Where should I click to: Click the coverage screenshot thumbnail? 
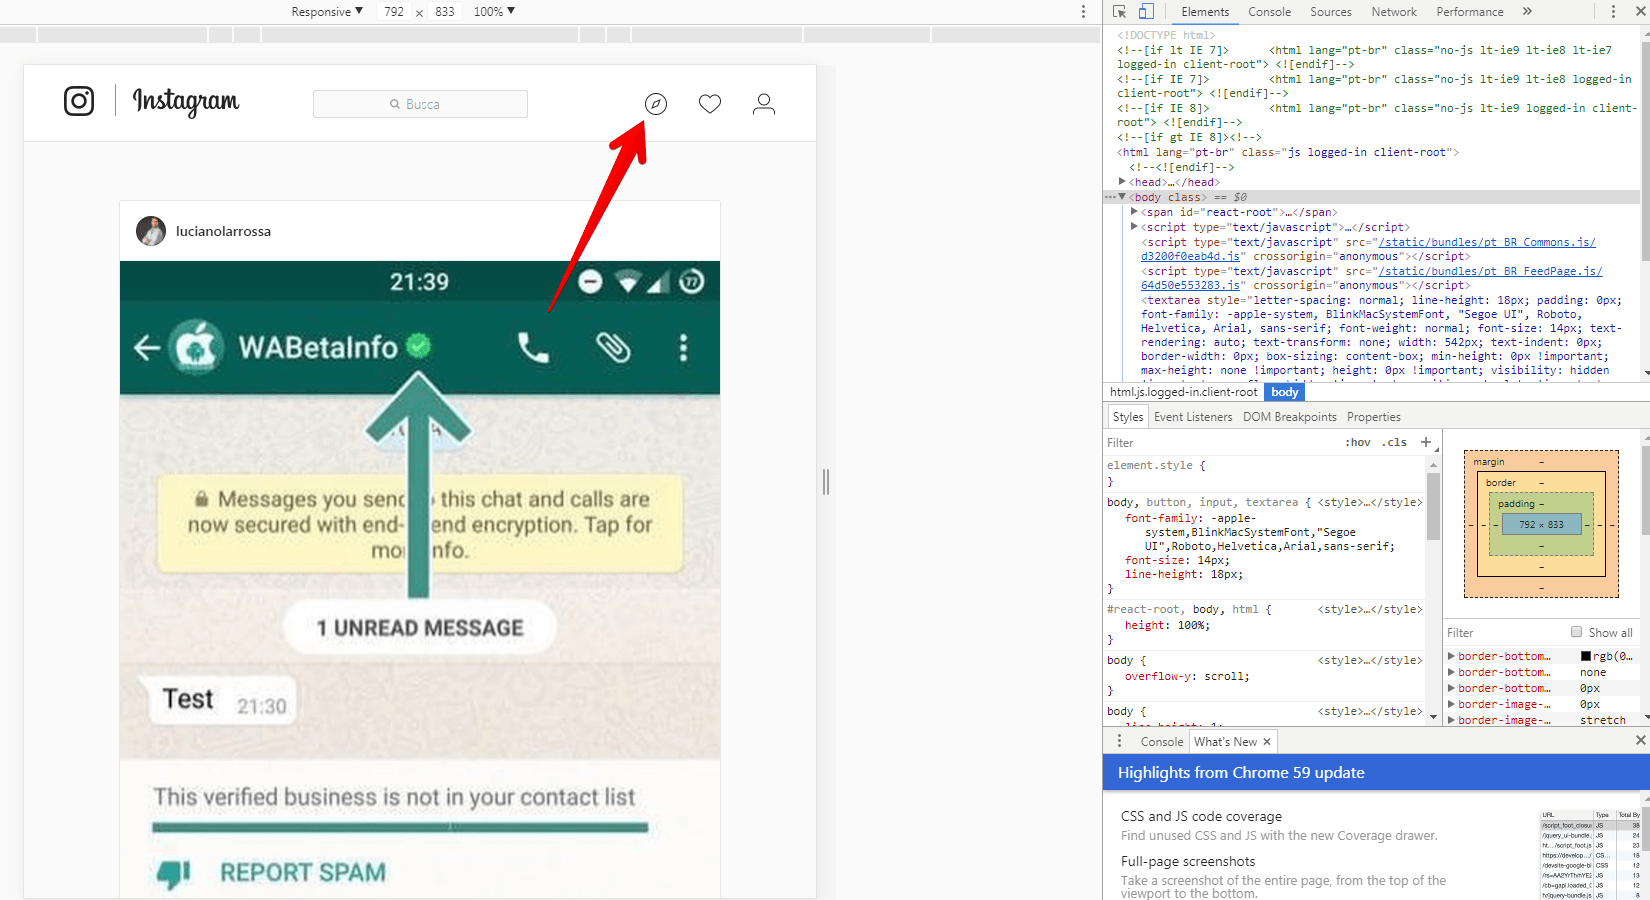1589,854
